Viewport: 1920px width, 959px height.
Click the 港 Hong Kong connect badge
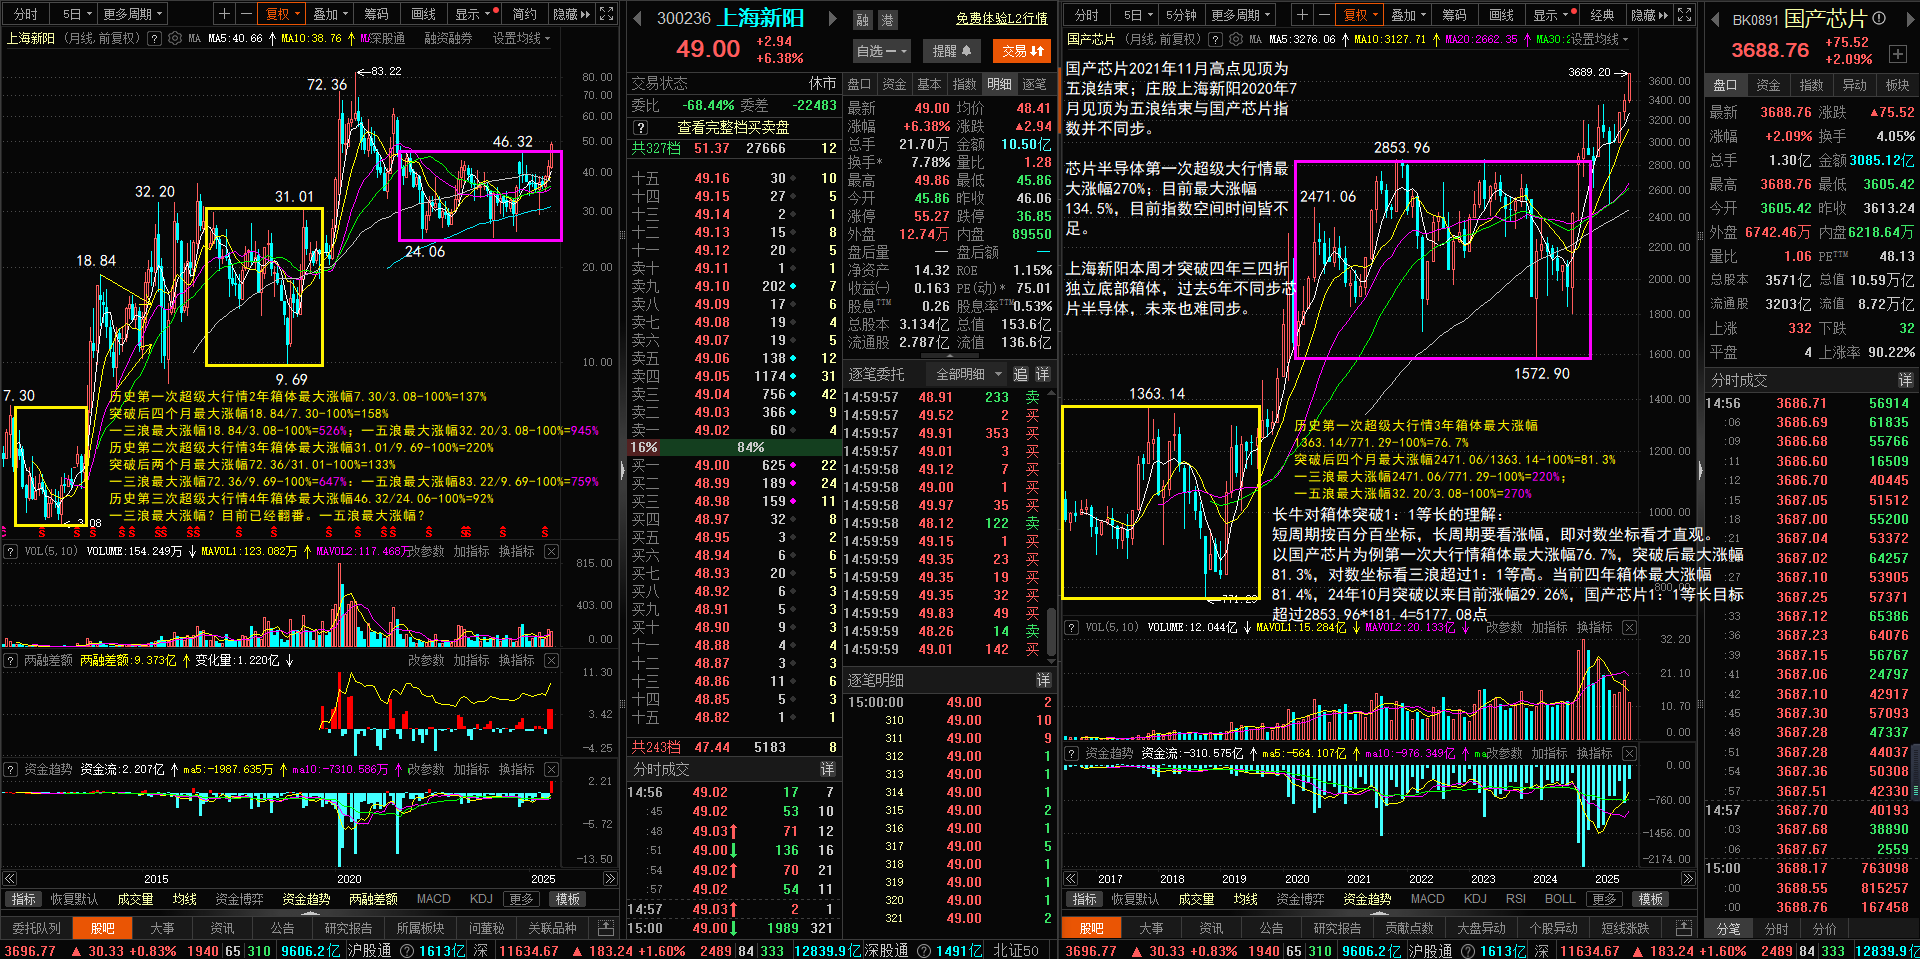886,19
